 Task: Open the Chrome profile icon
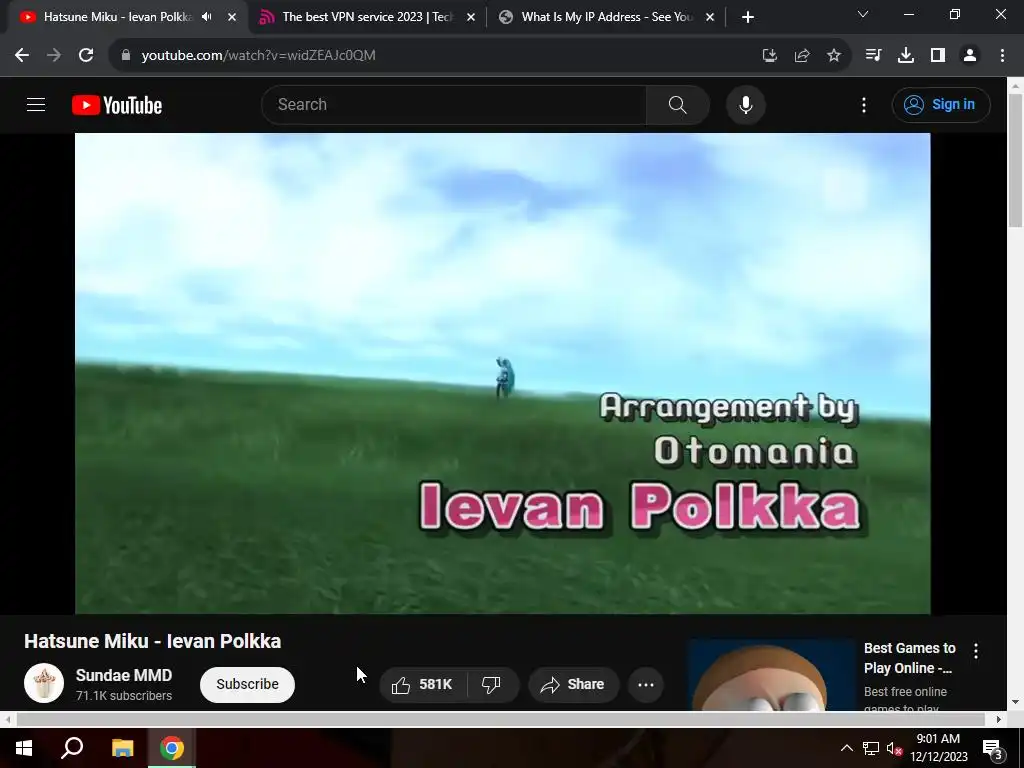point(970,56)
